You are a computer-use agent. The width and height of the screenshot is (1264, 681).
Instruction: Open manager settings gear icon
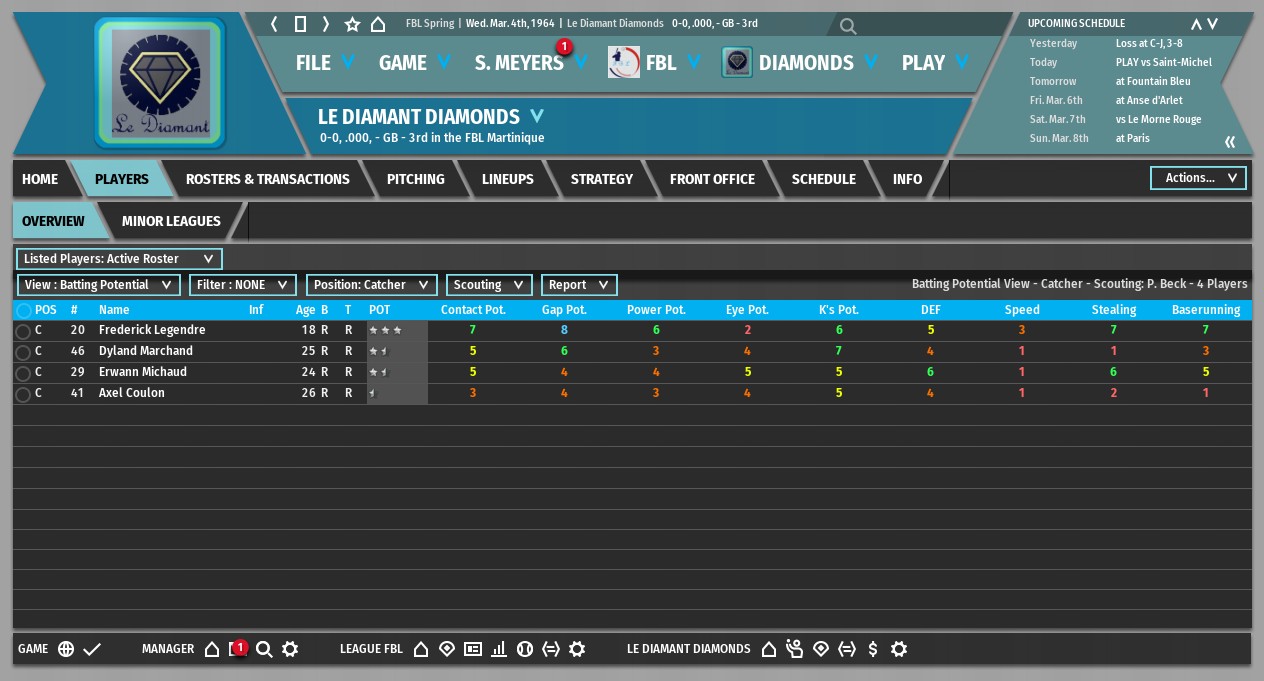[290, 649]
